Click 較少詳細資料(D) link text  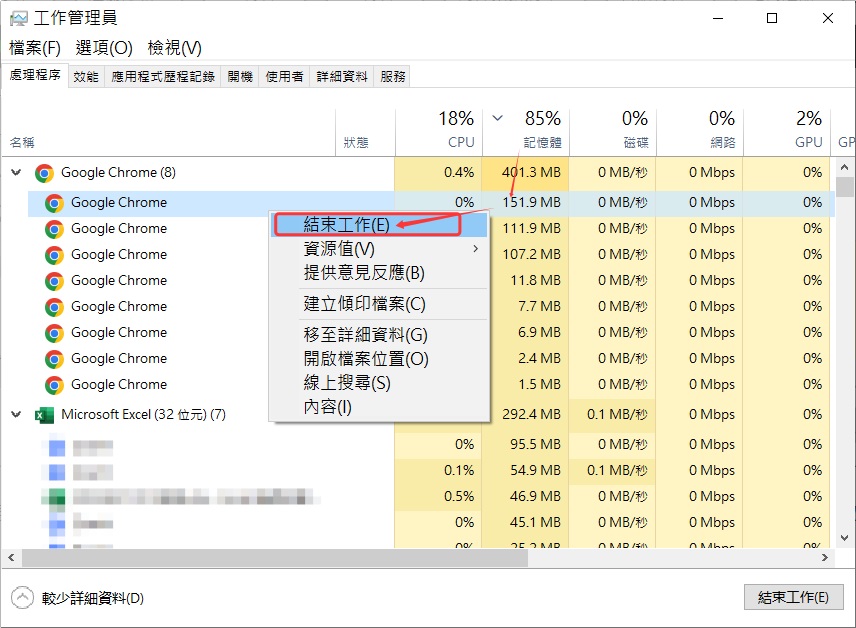click(x=93, y=599)
